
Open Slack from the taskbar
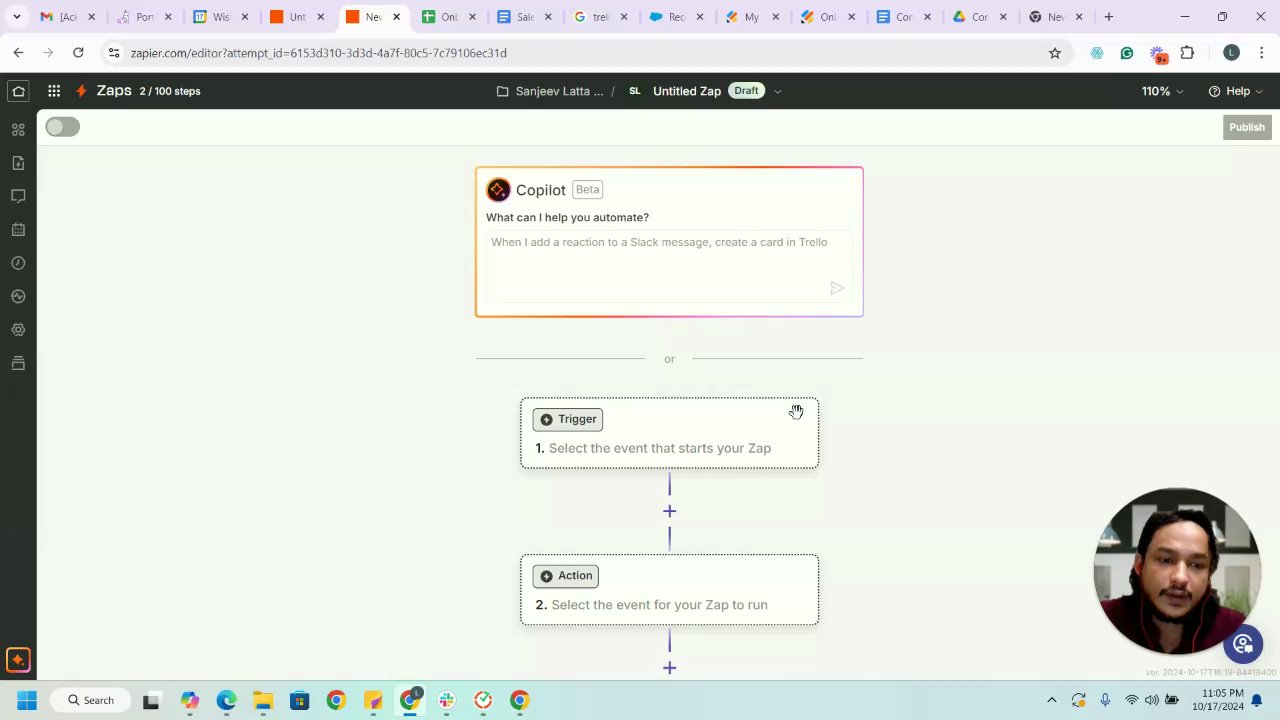click(x=446, y=700)
